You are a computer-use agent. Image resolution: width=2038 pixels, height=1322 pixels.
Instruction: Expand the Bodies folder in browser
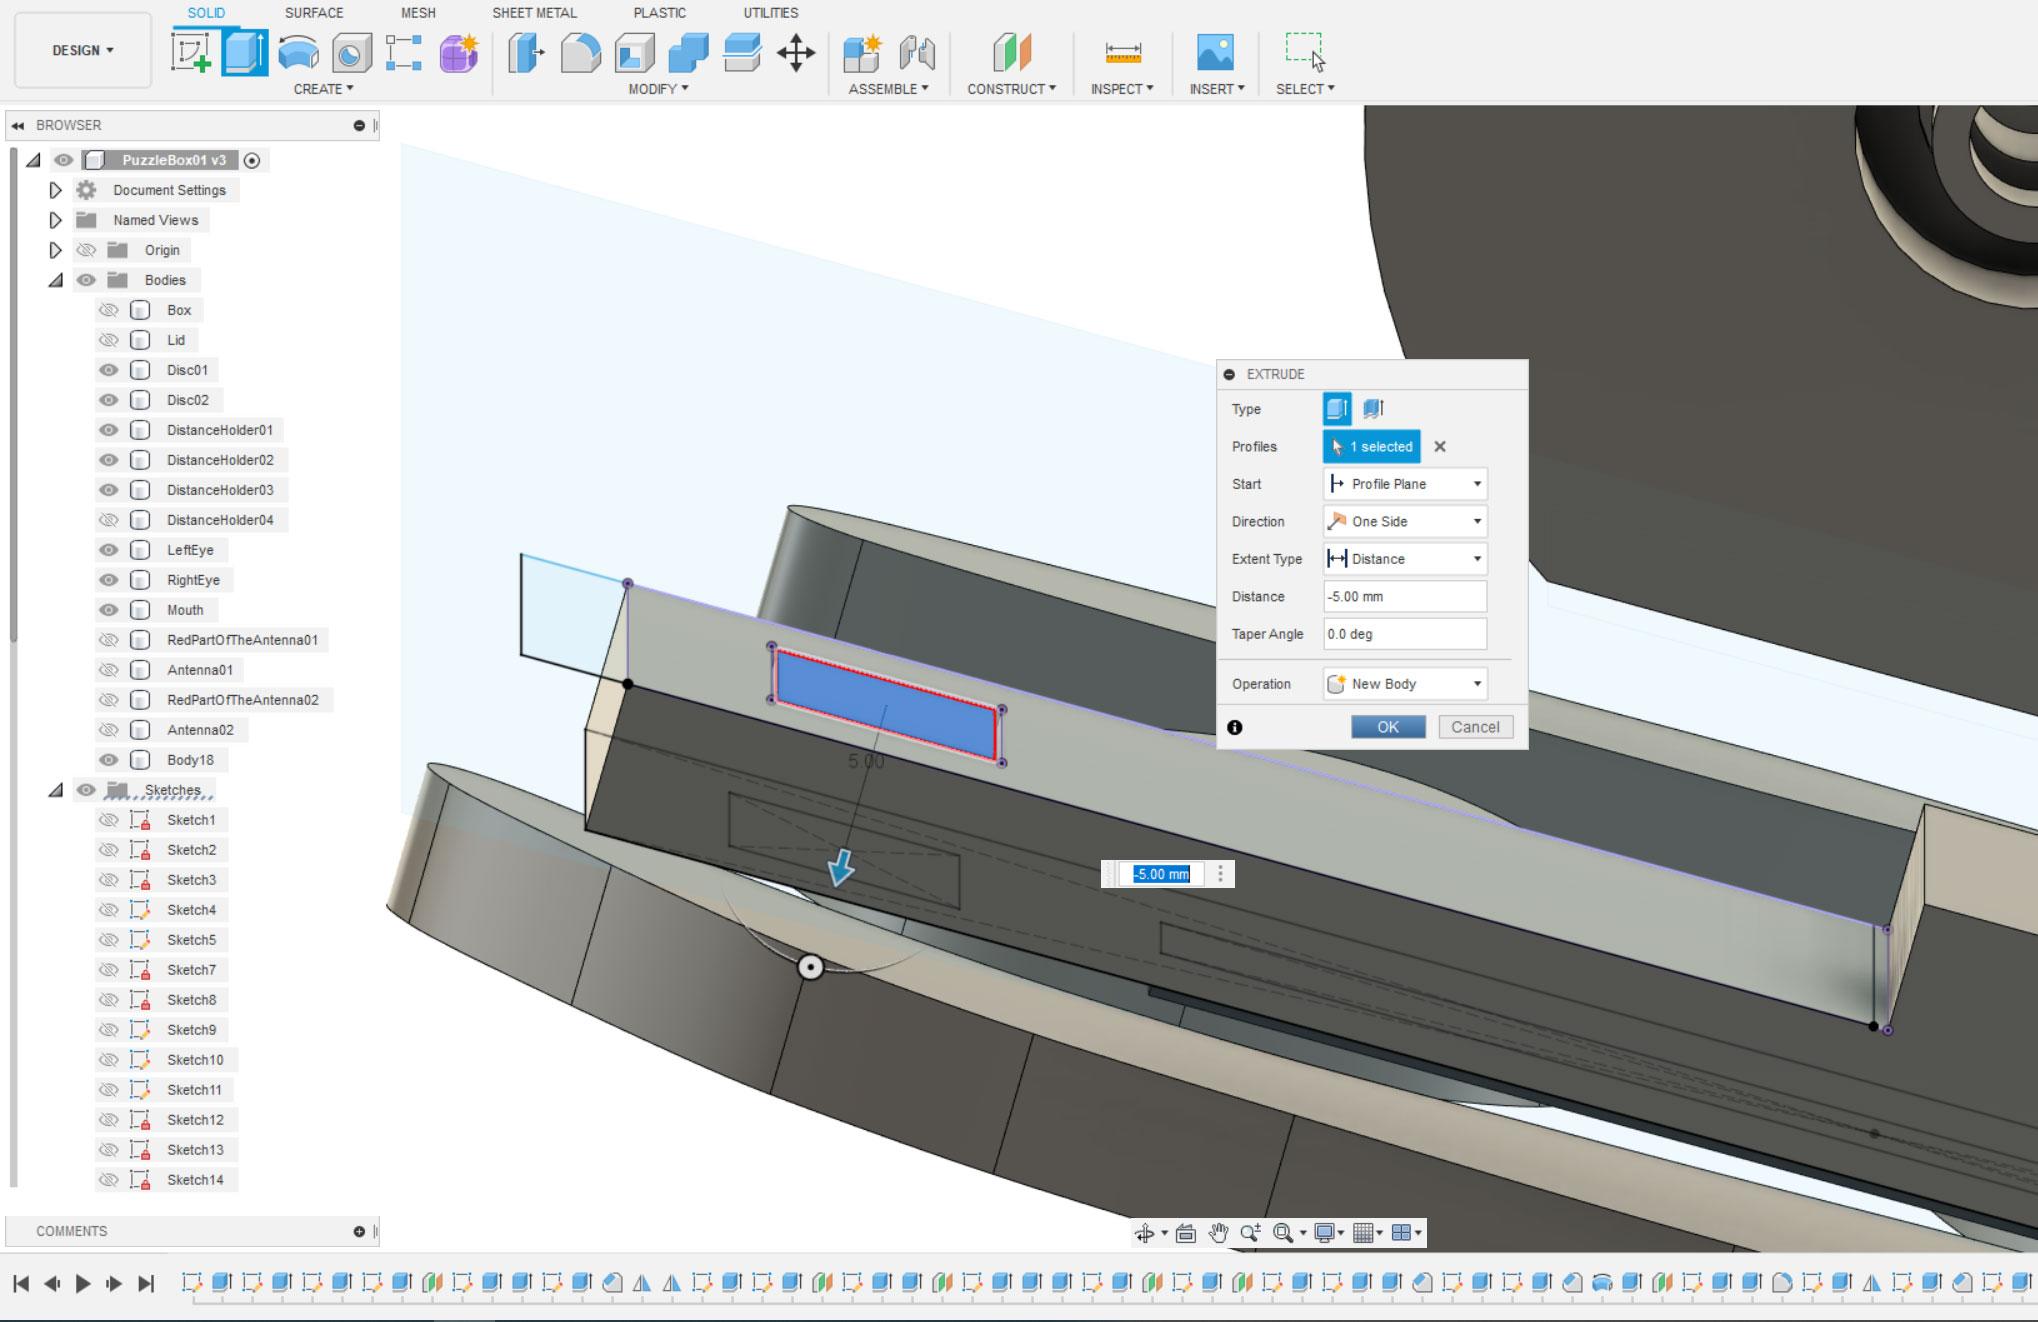click(x=53, y=279)
